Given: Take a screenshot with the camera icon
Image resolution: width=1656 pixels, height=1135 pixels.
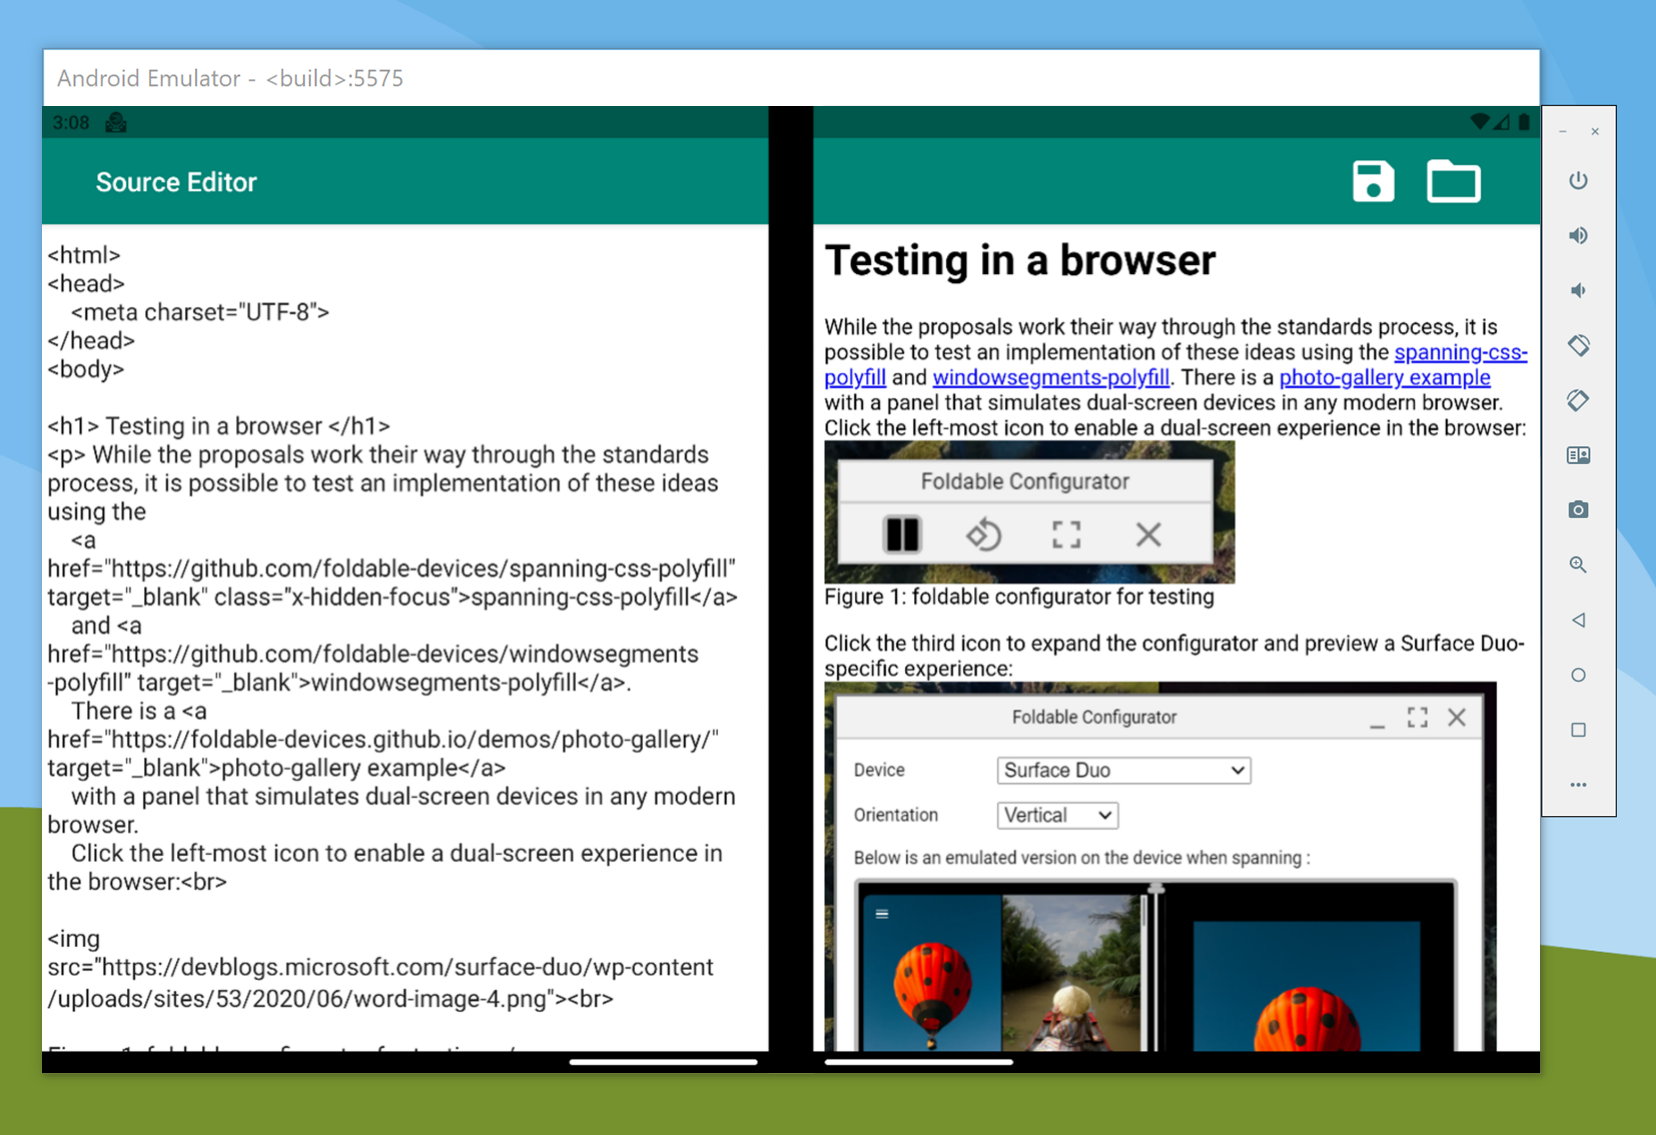Looking at the screenshot, I should (1578, 510).
